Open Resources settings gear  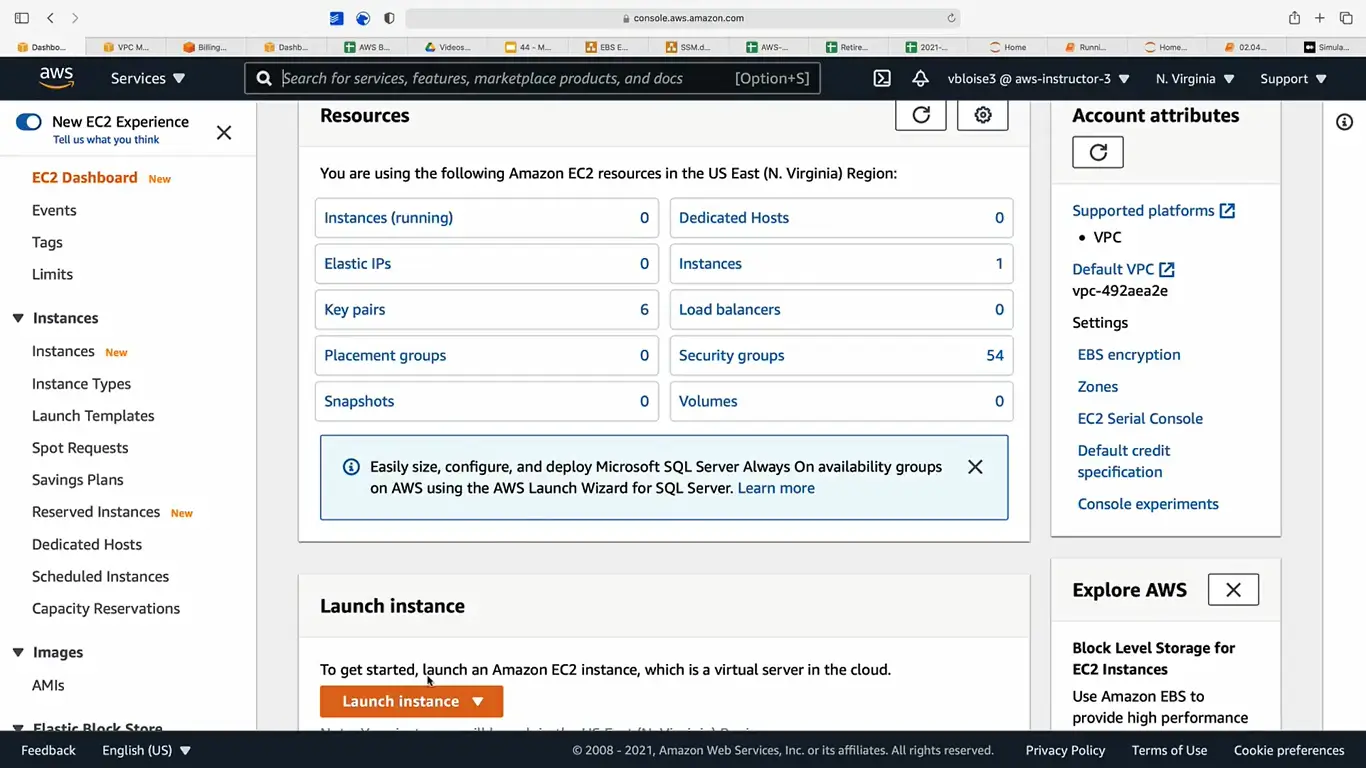983,115
